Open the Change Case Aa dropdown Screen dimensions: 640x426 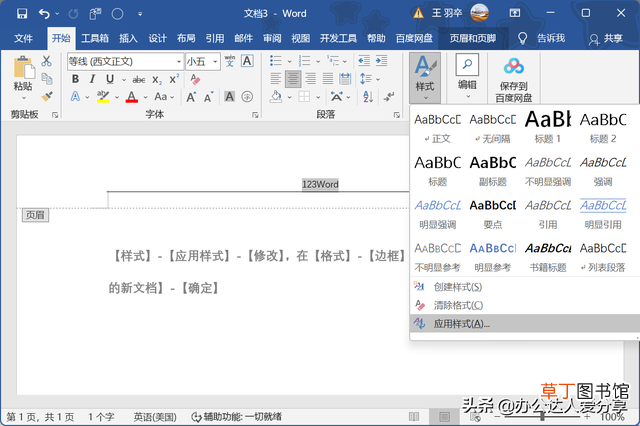click(164, 97)
